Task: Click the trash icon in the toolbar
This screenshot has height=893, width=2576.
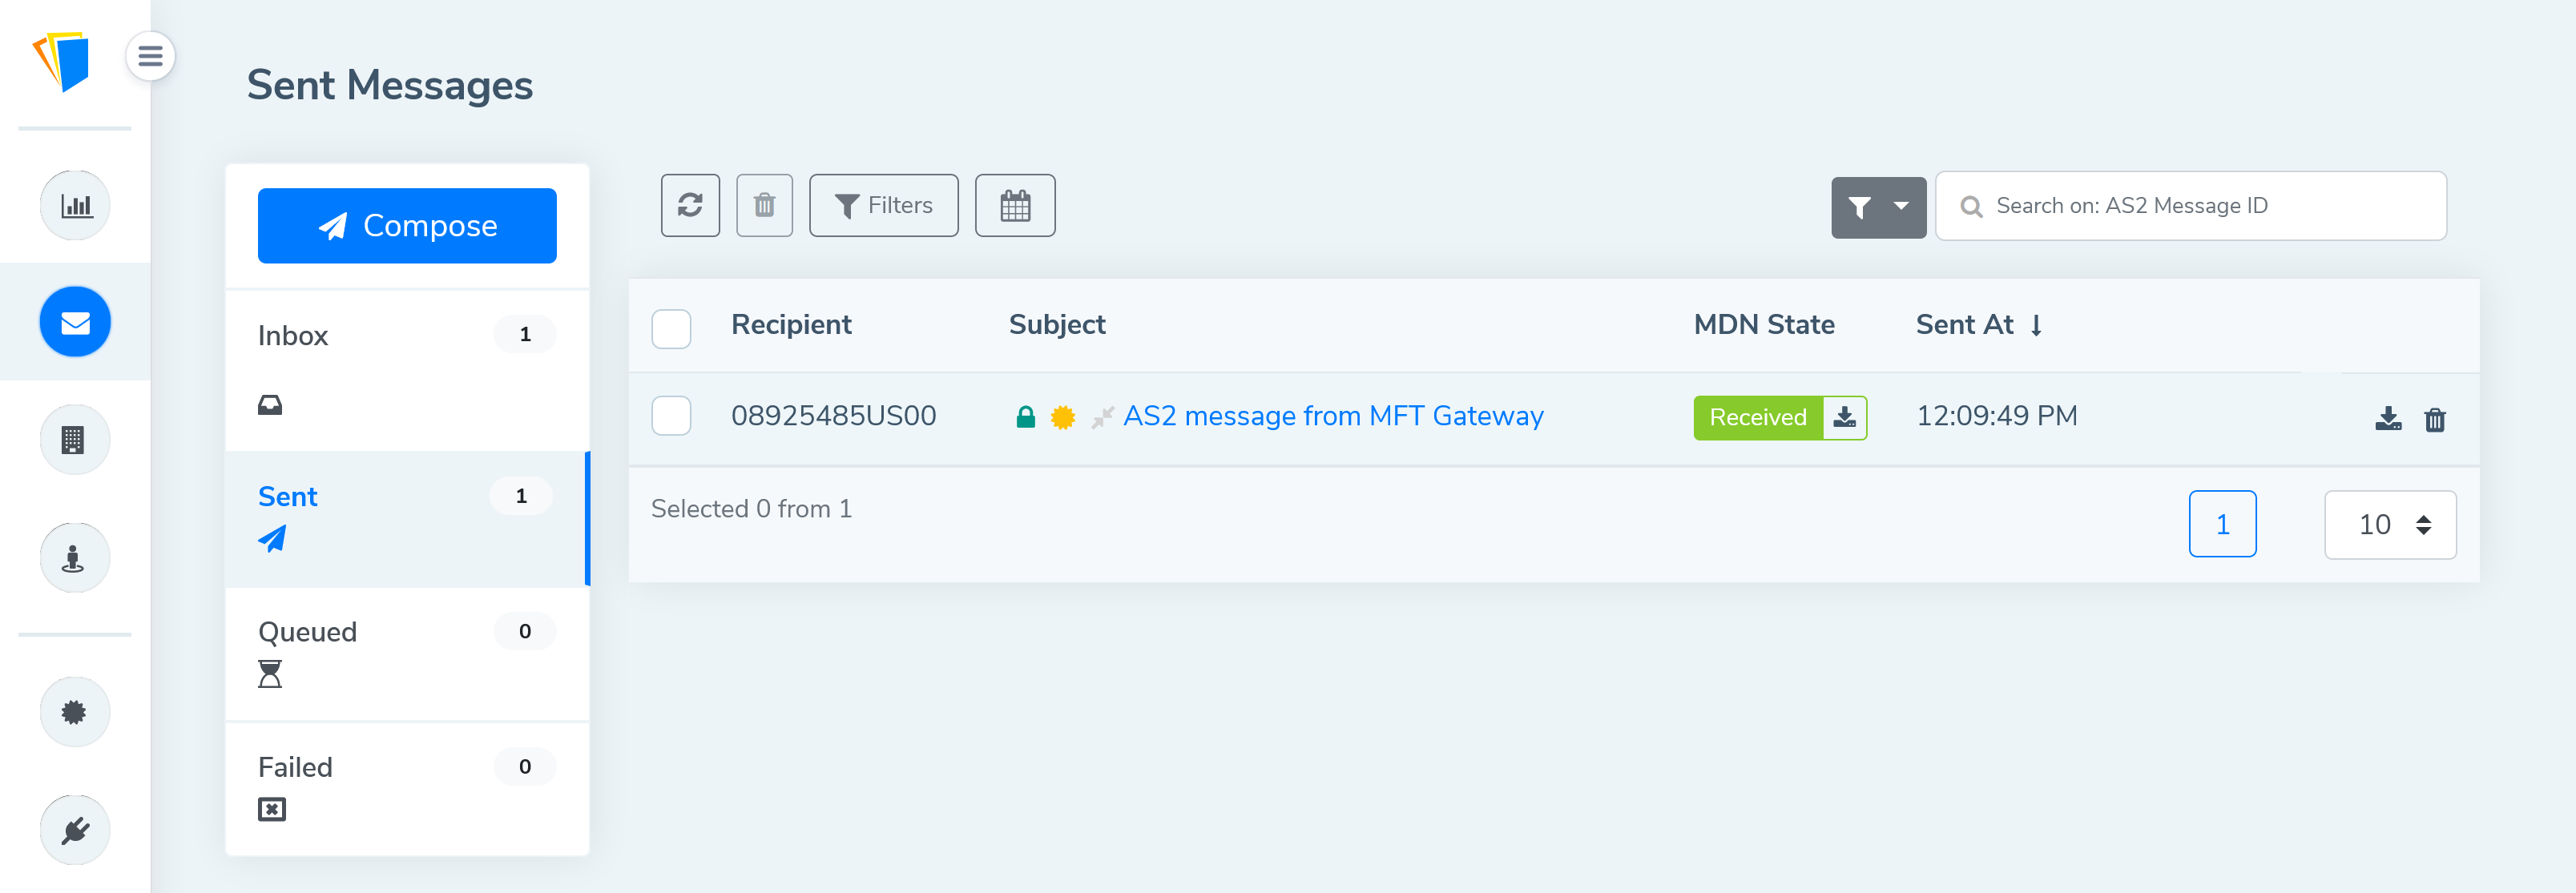Action: point(764,205)
